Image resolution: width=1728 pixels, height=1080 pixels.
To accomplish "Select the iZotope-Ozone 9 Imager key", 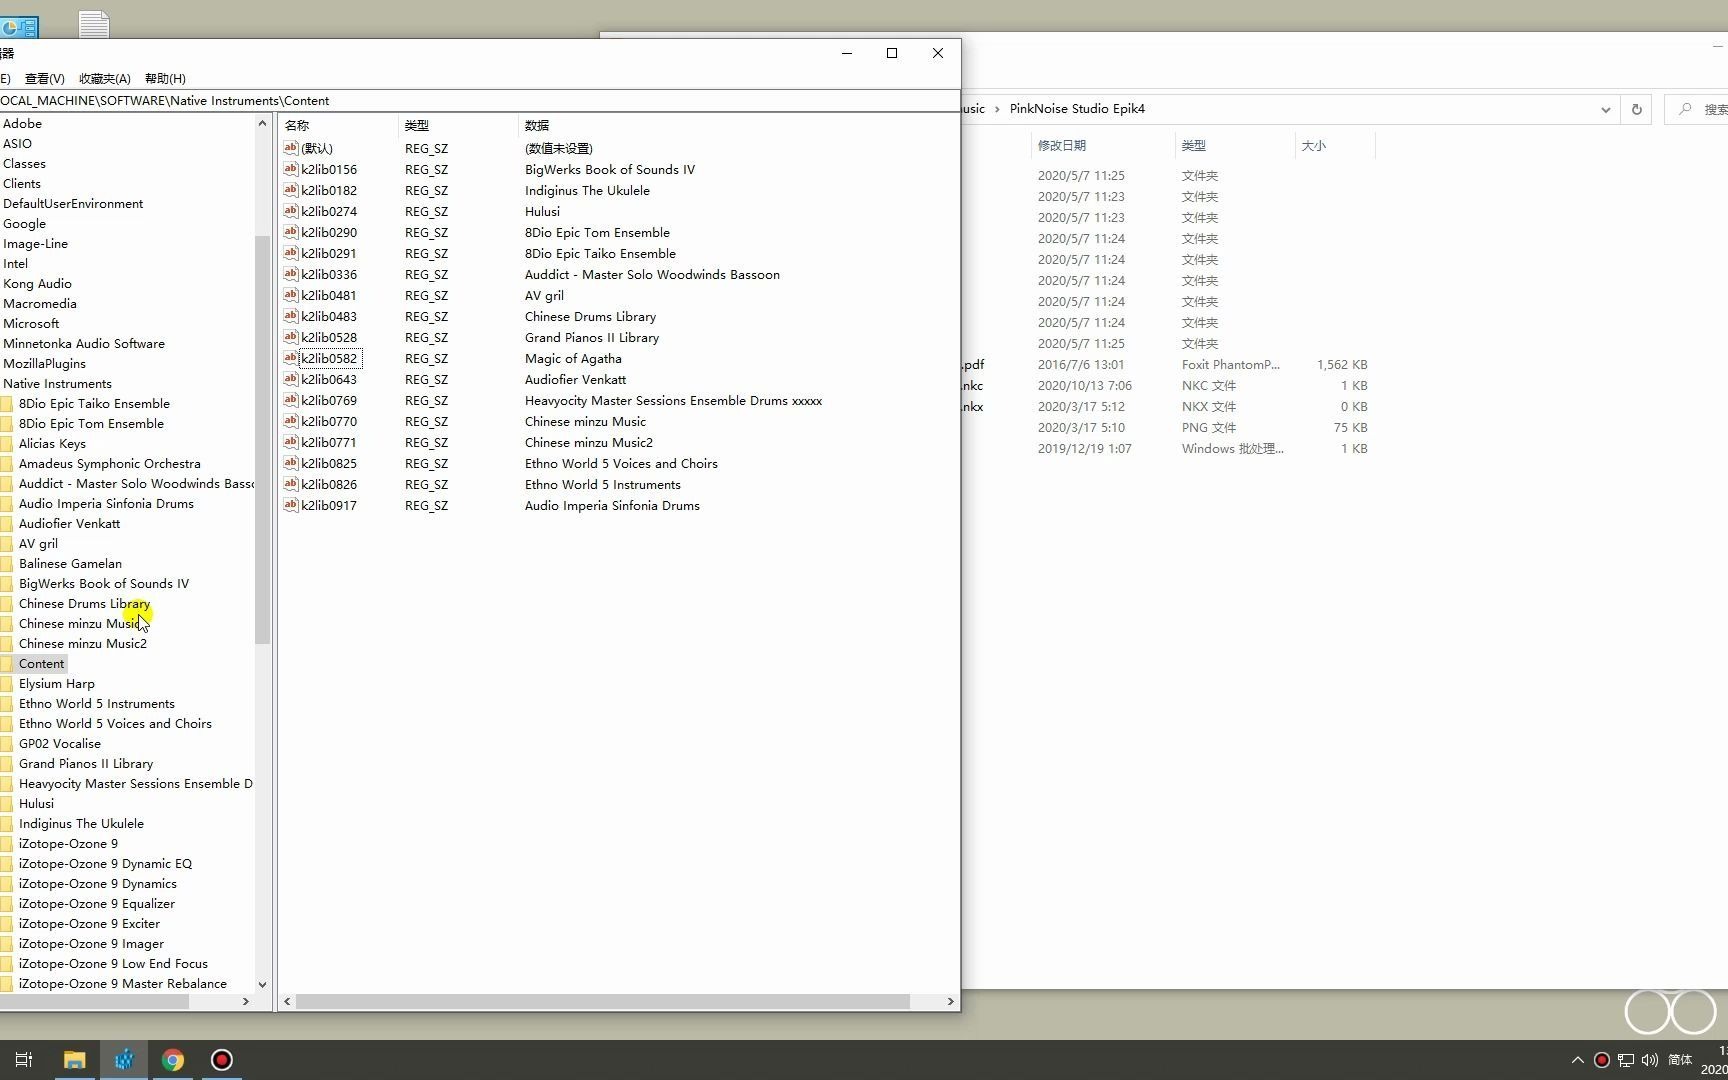I will (91, 944).
